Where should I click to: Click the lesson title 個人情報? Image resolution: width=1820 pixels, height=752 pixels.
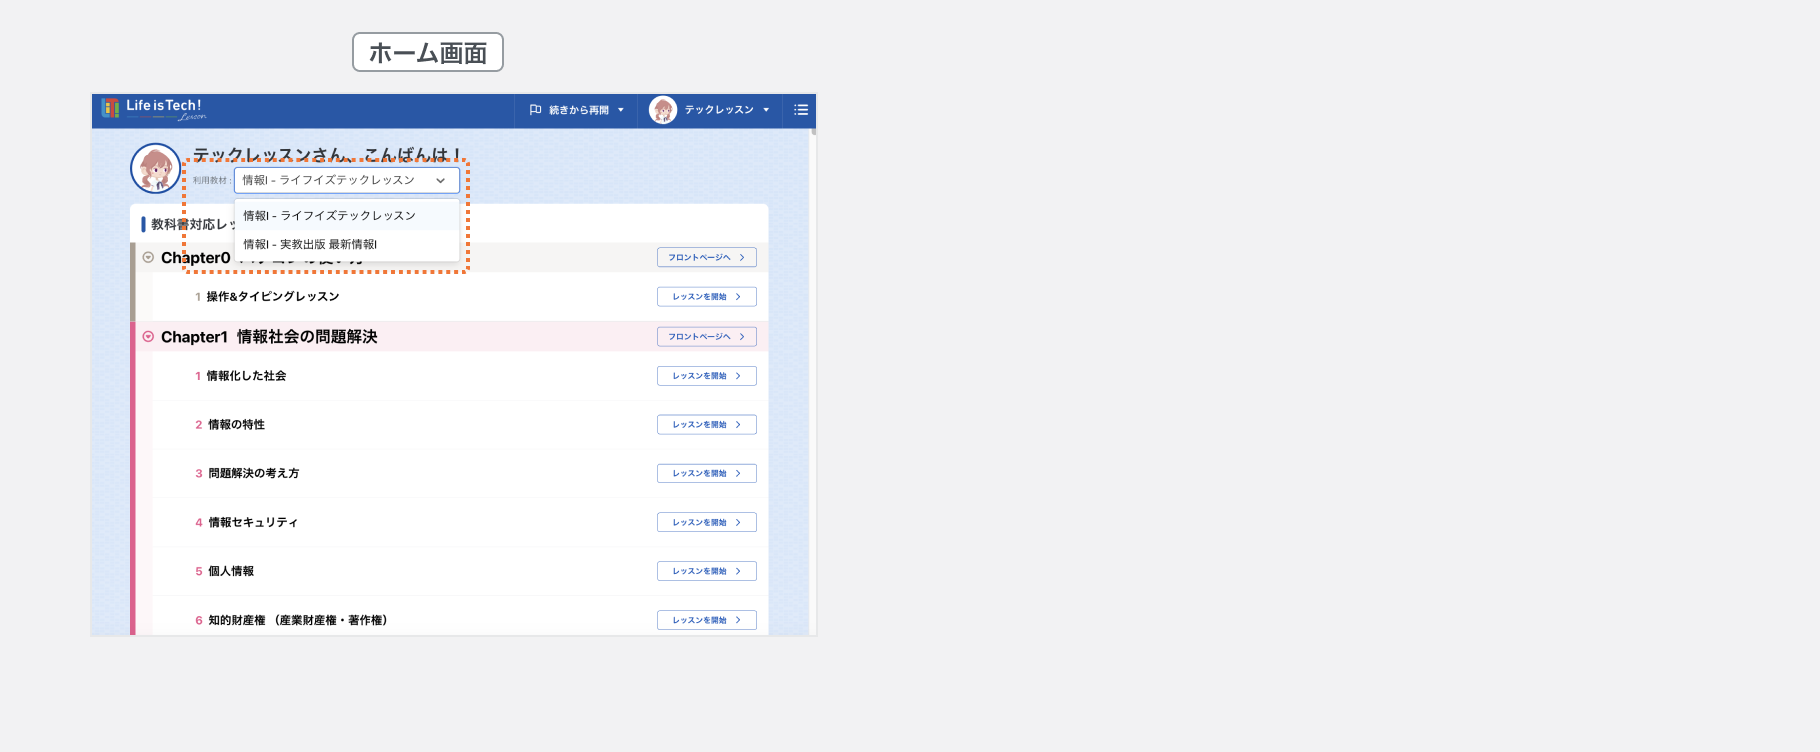[231, 571]
